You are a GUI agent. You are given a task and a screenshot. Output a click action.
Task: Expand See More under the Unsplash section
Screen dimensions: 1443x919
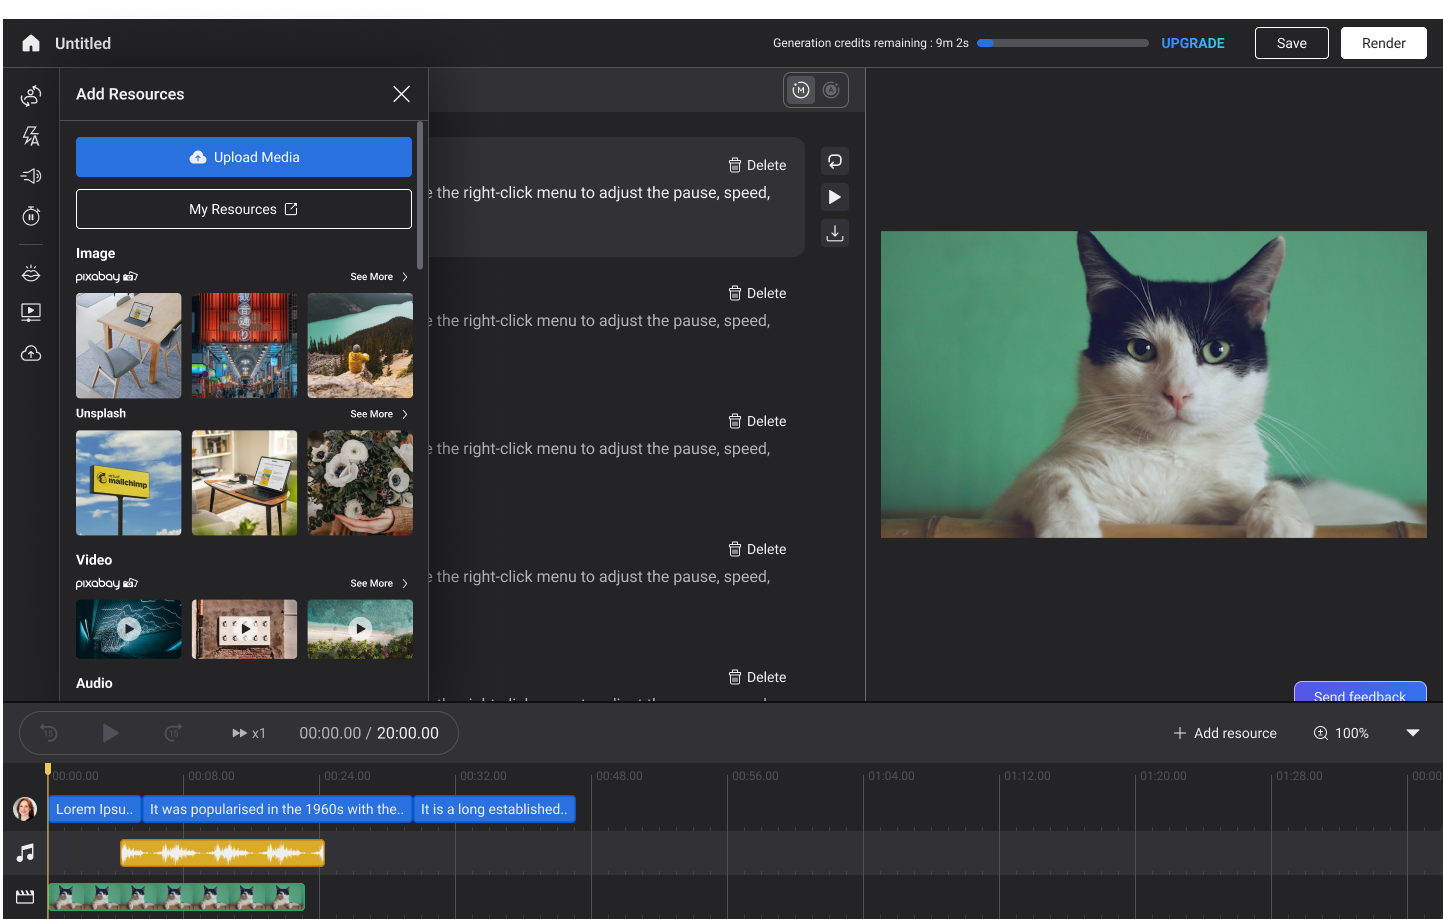[378, 413]
